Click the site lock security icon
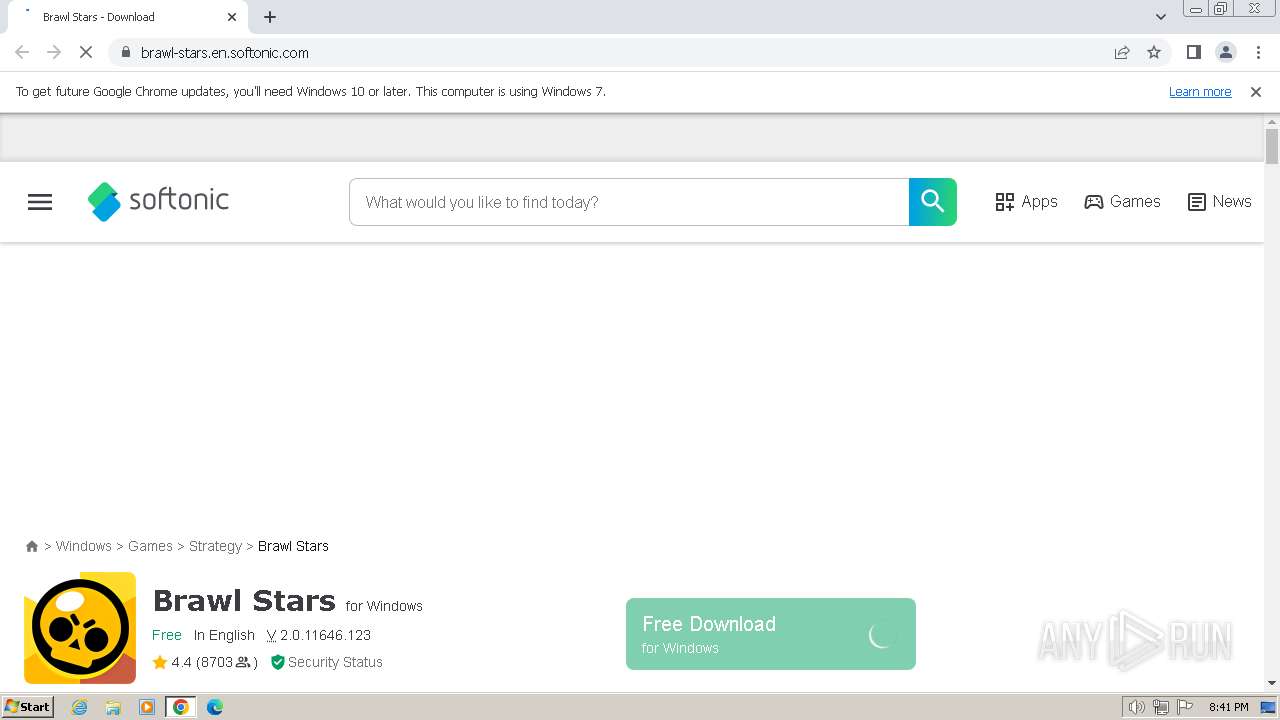Viewport: 1280px width, 720px height. 125,52
